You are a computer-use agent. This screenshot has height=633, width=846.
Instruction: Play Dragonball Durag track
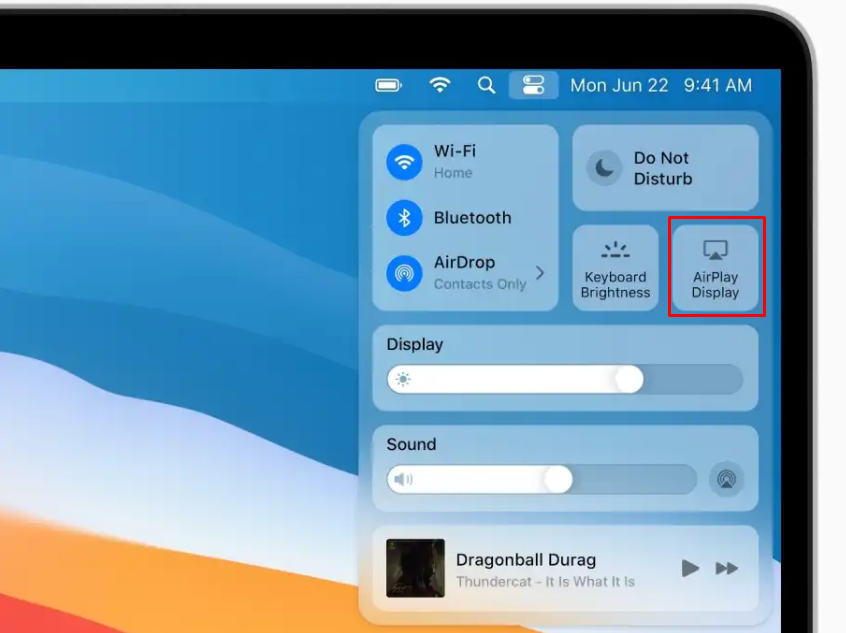(x=690, y=568)
